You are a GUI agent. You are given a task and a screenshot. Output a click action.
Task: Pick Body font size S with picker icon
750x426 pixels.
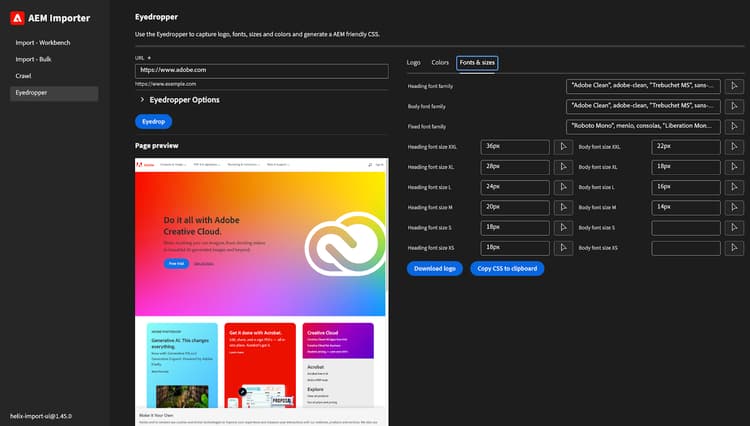tap(734, 228)
